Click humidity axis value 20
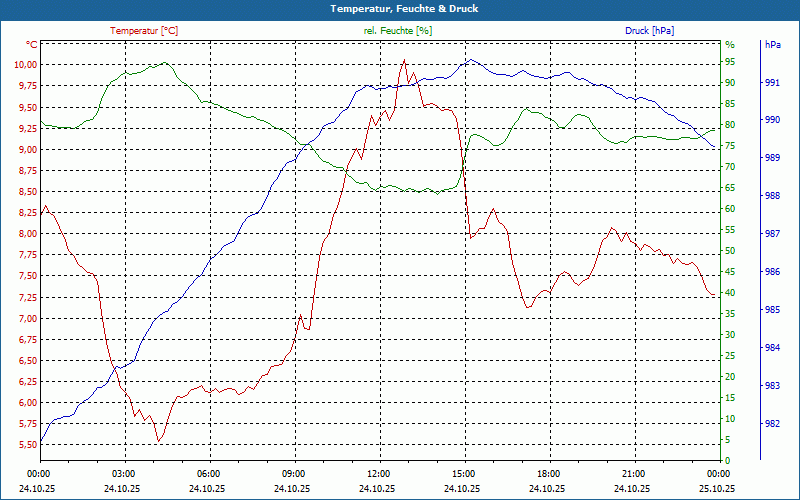Image resolution: width=800 pixels, height=500 pixels. coord(730,377)
